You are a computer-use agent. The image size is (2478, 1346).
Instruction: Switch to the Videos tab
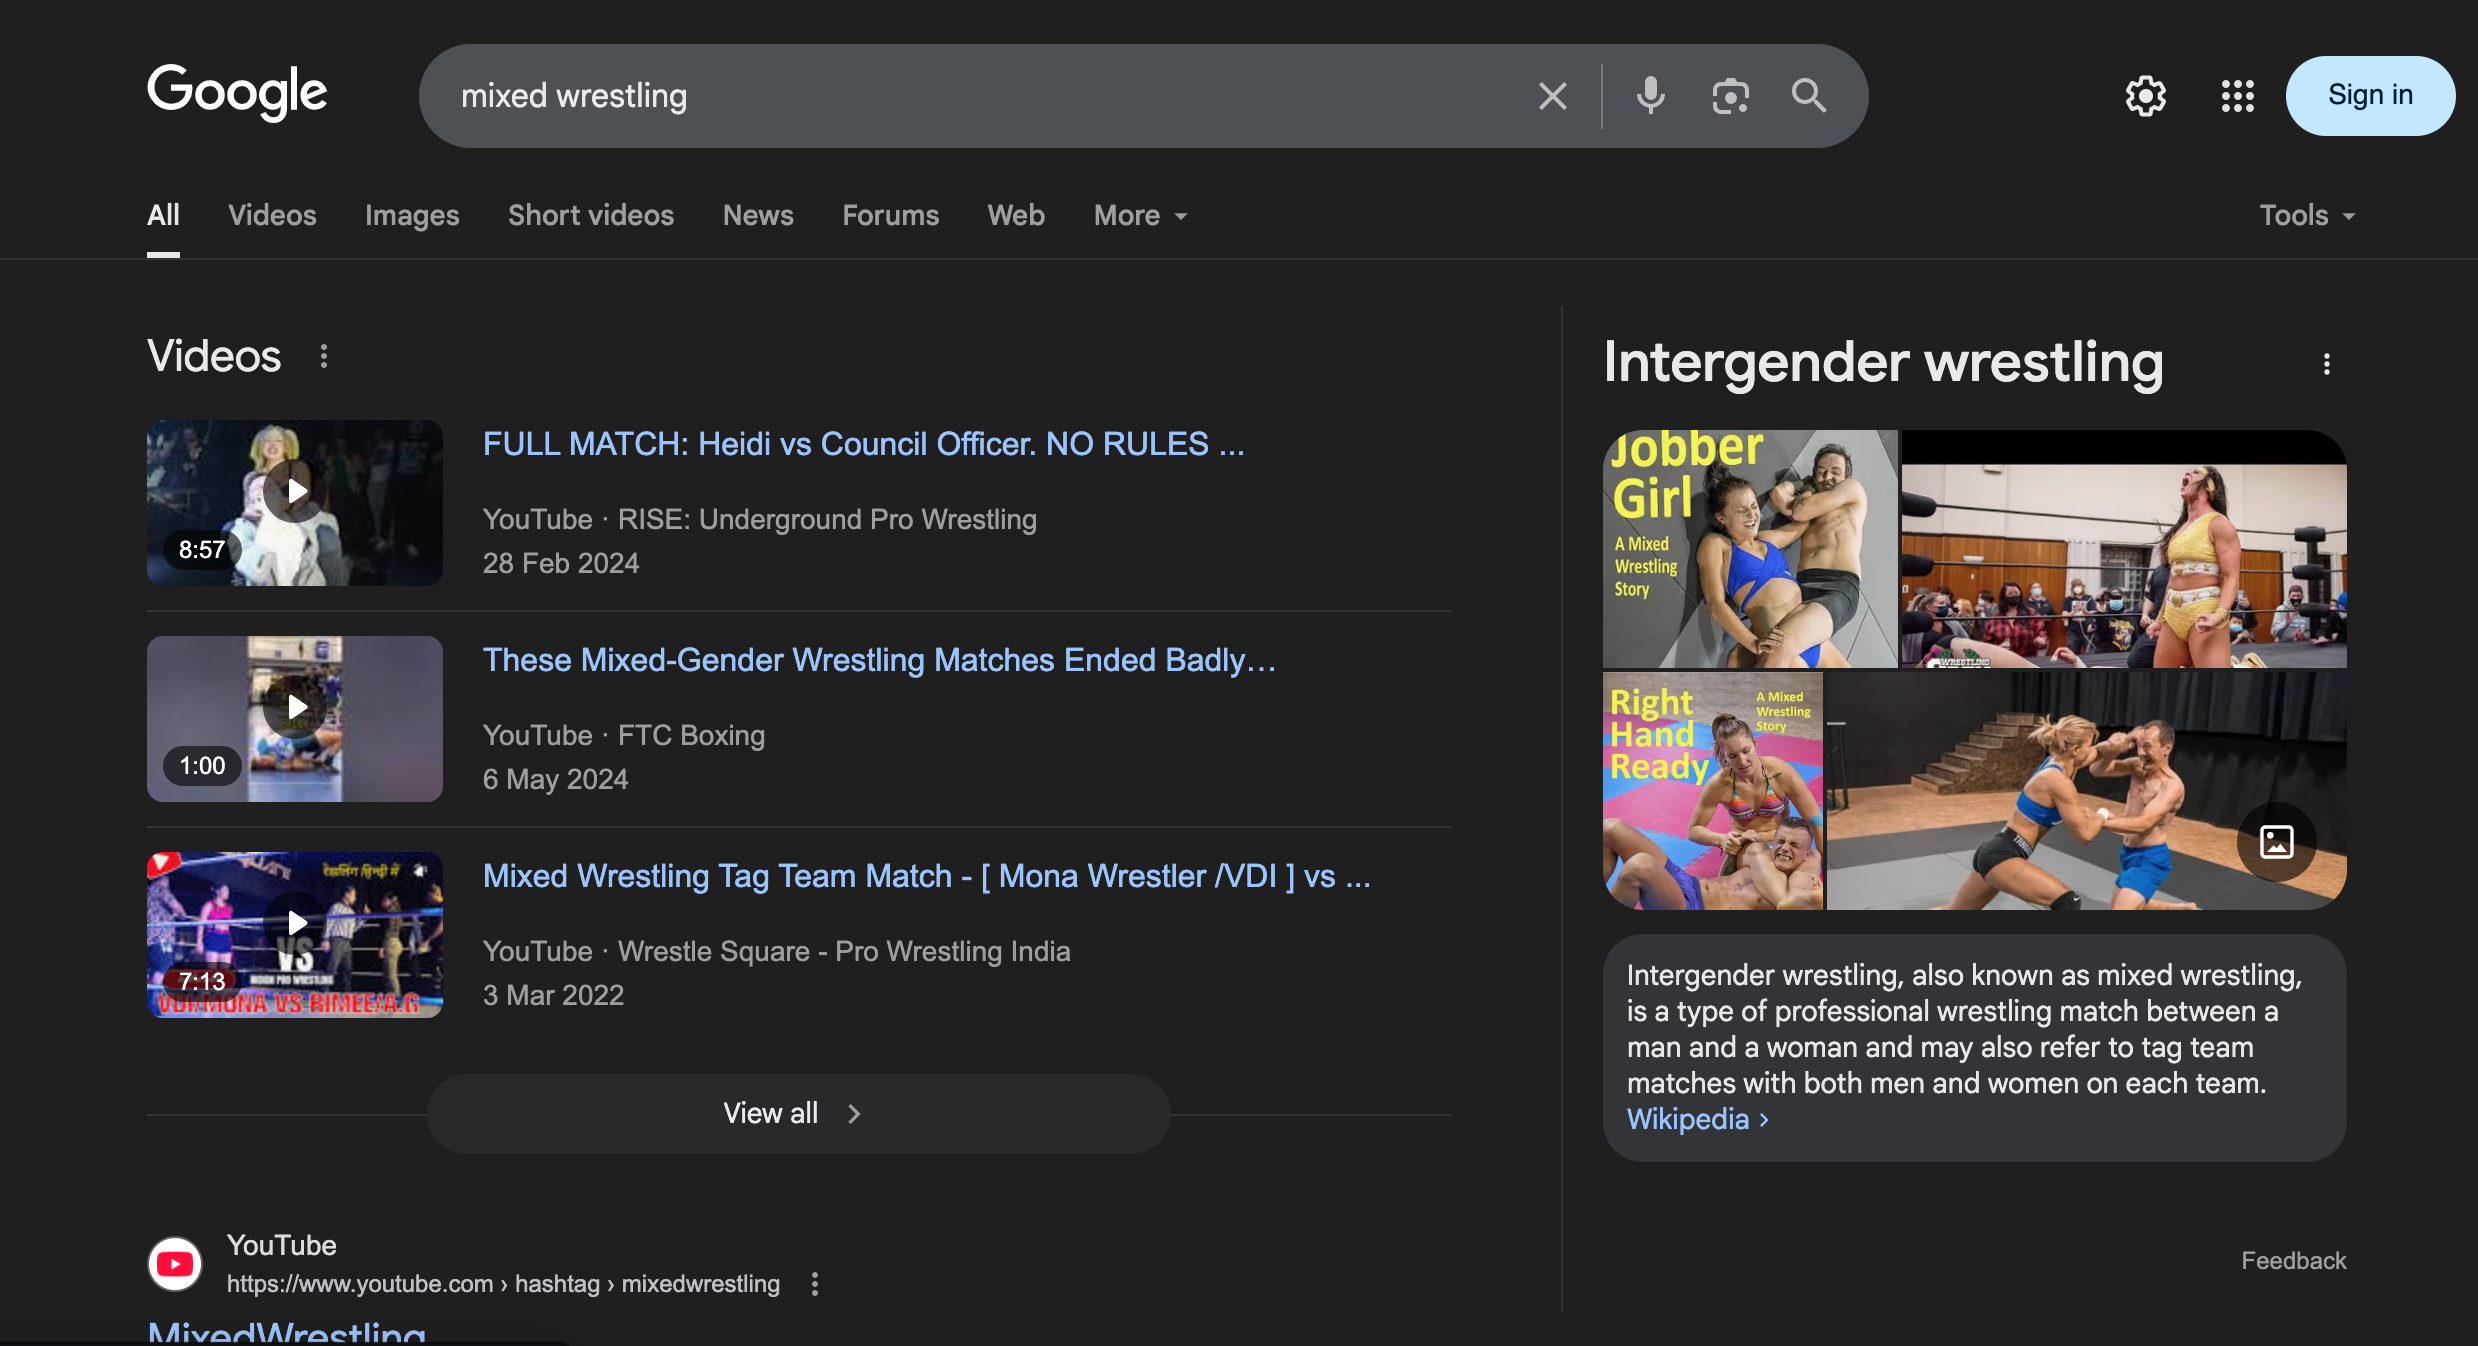tap(272, 216)
